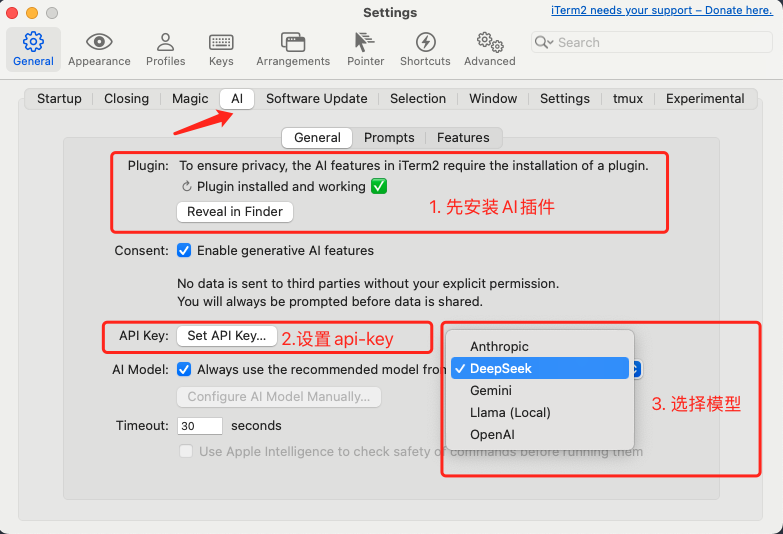Open Pointer cursor icon
The height and width of the screenshot is (534, 783).
[x=365, y=42]
